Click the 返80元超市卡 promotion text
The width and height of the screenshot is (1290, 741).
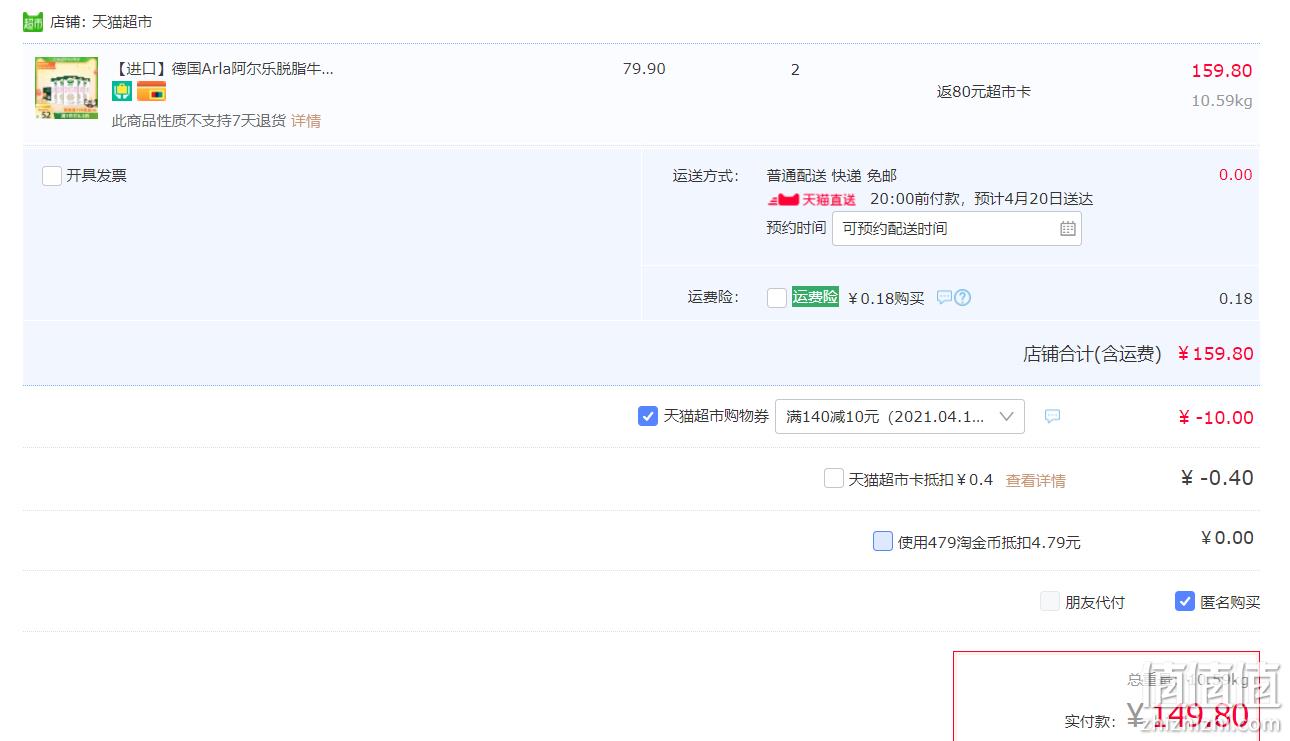pos(984,92)
